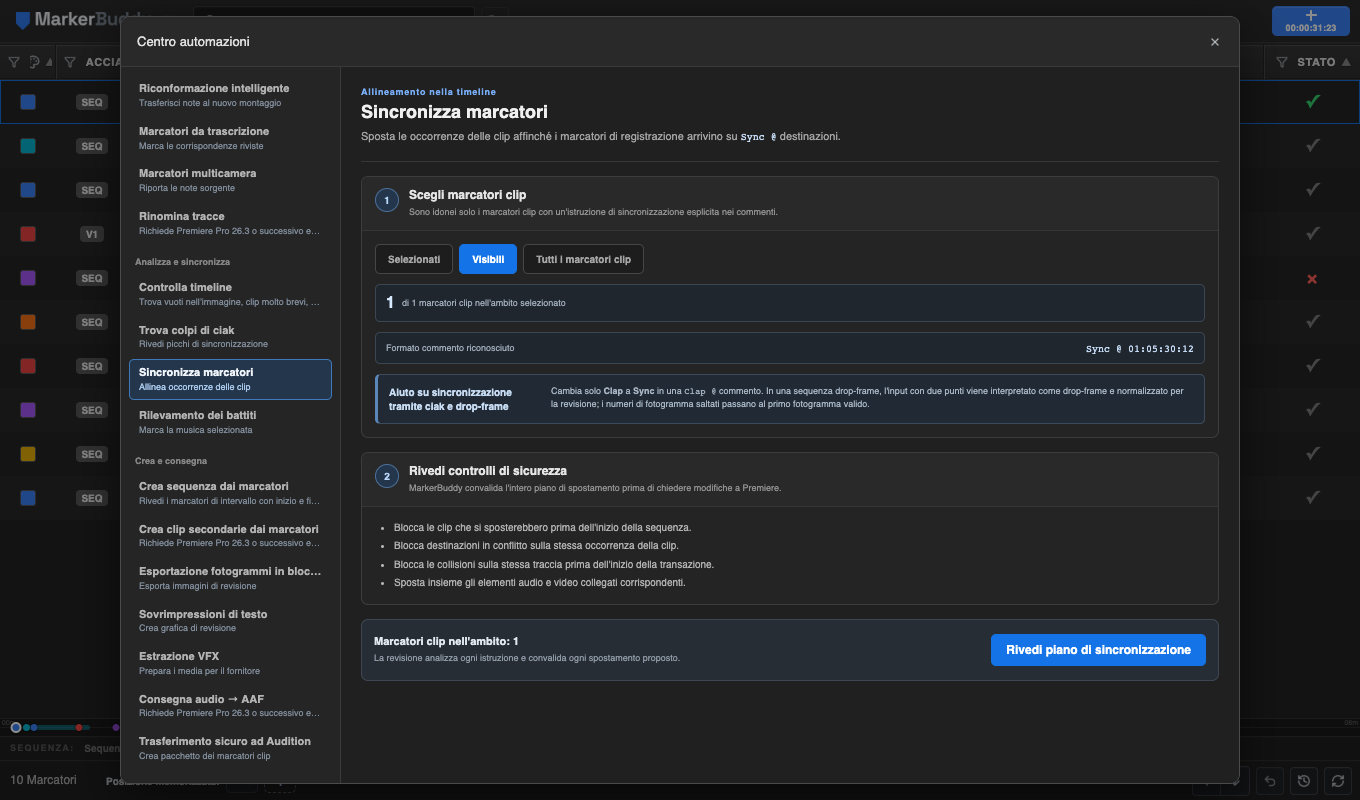Open Trova colpi di ciak automation
This screenshot has width=1360, height=800.
230,336
